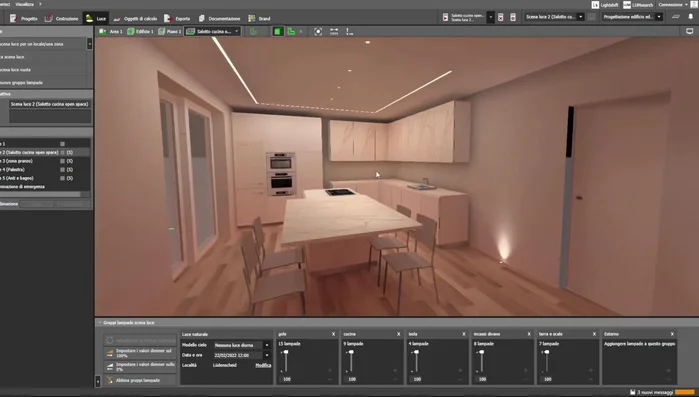Click the monitor display icon
The image size is (699, 397).
[x=689, y=31]
